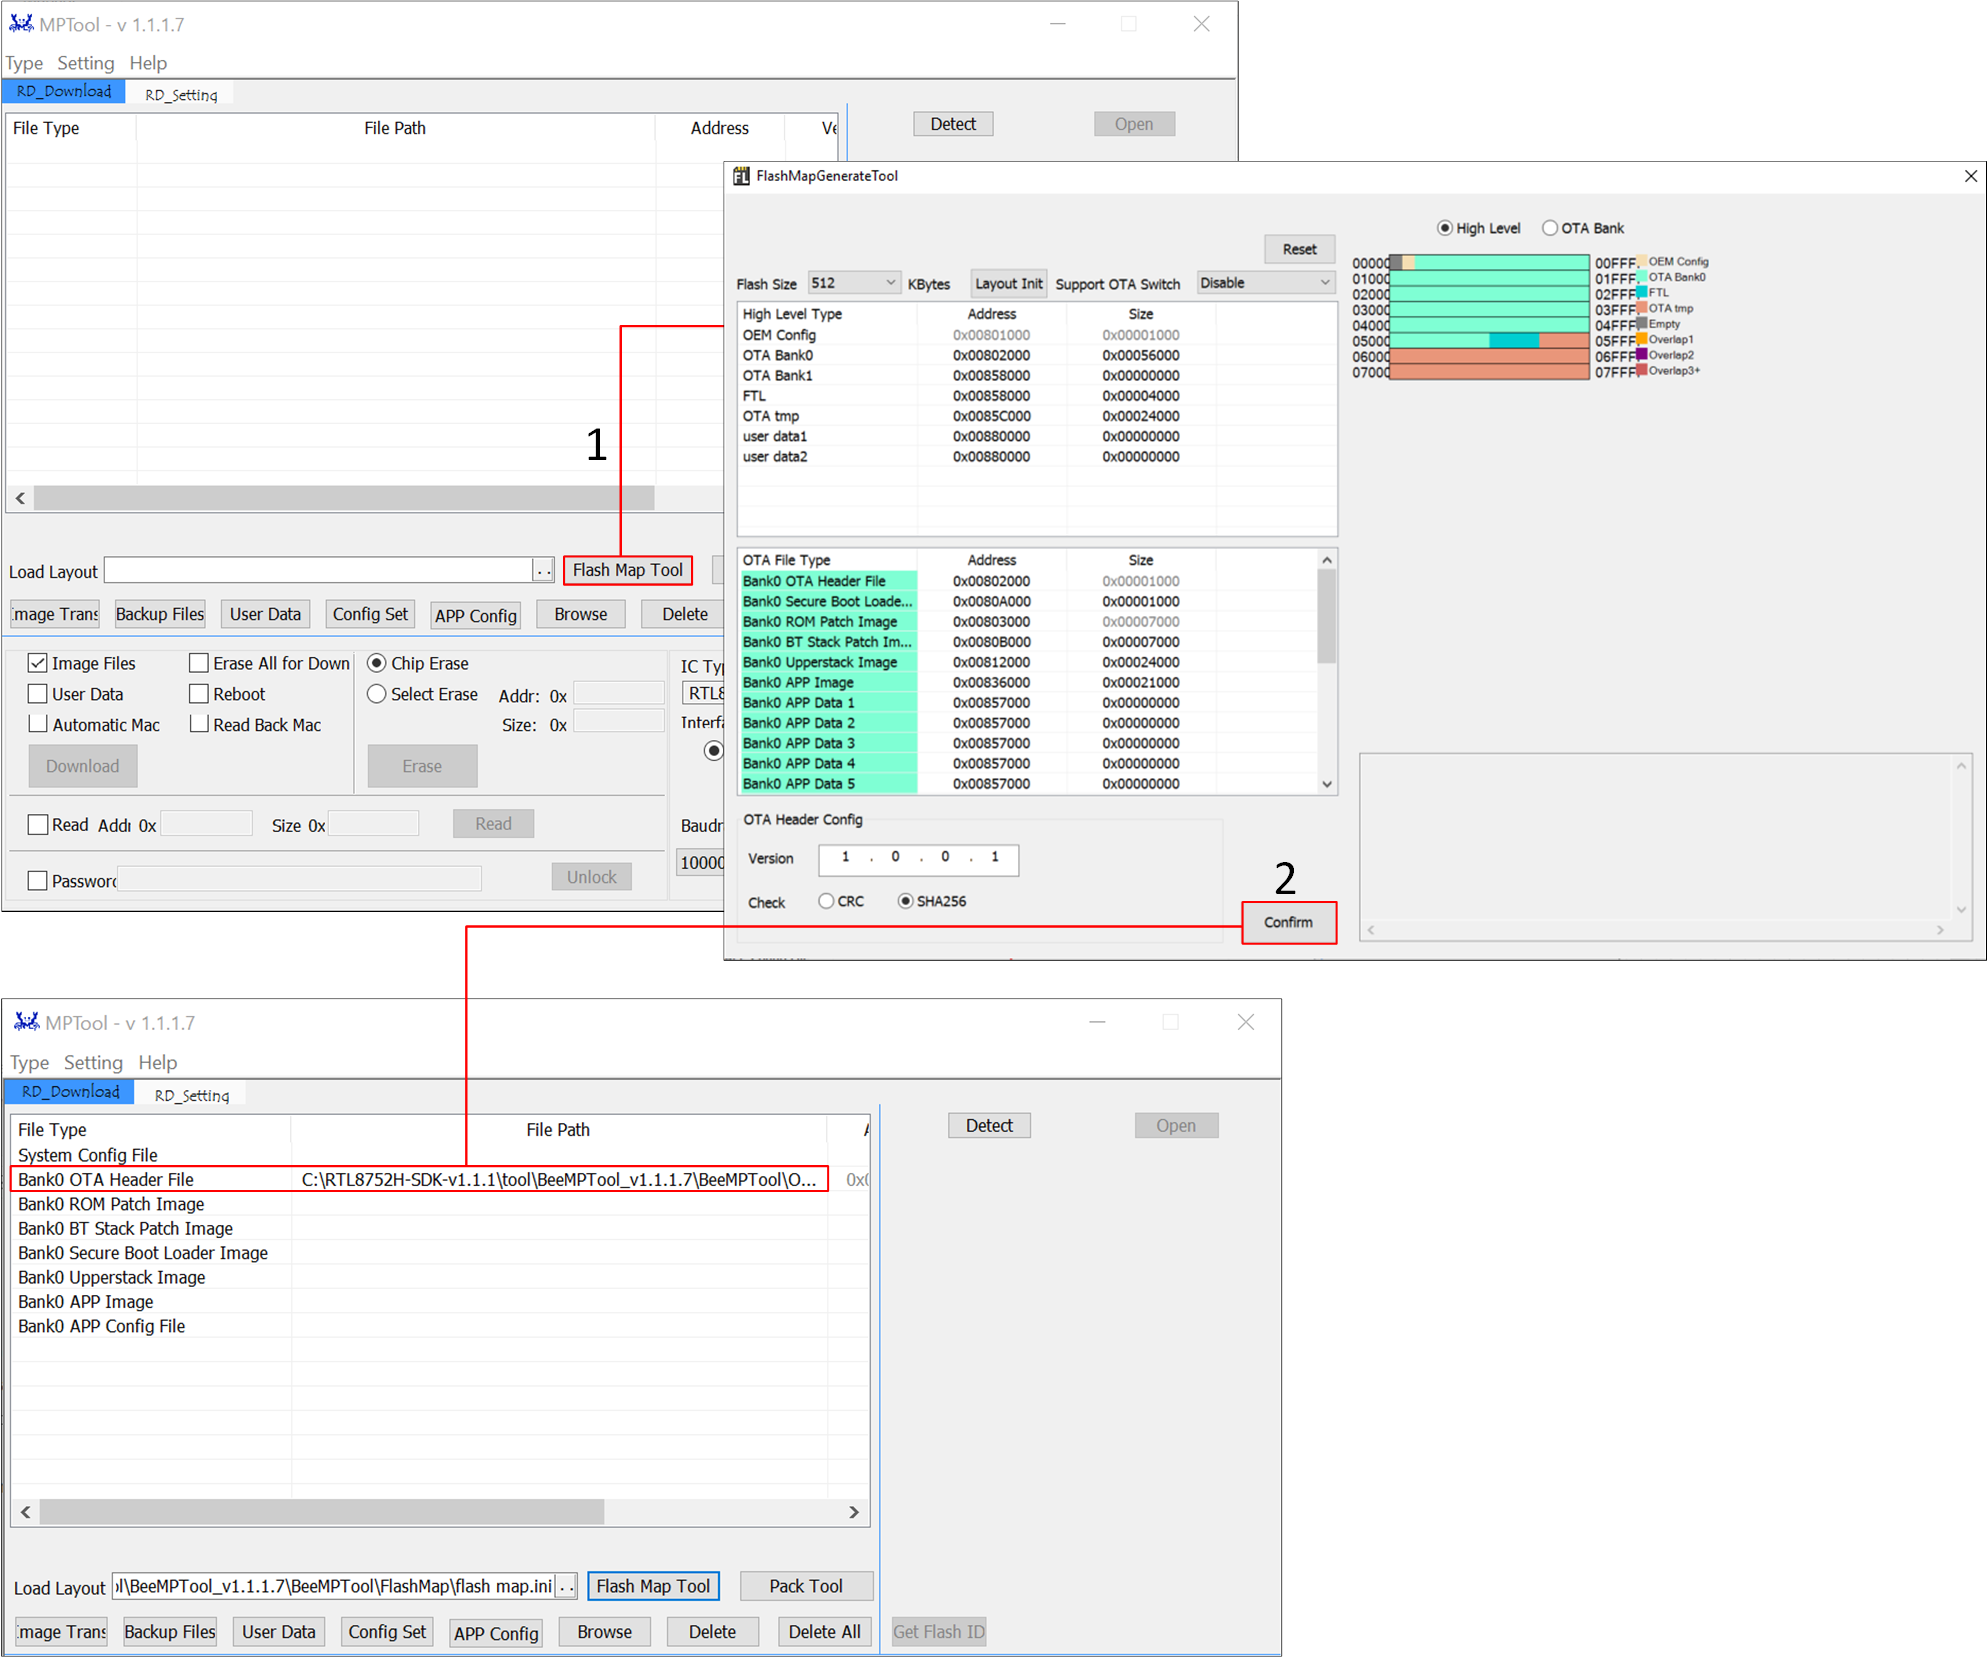Click left arrow of upper file list scrollbar
The image size is (1988, 1657).
click(21, 498)
